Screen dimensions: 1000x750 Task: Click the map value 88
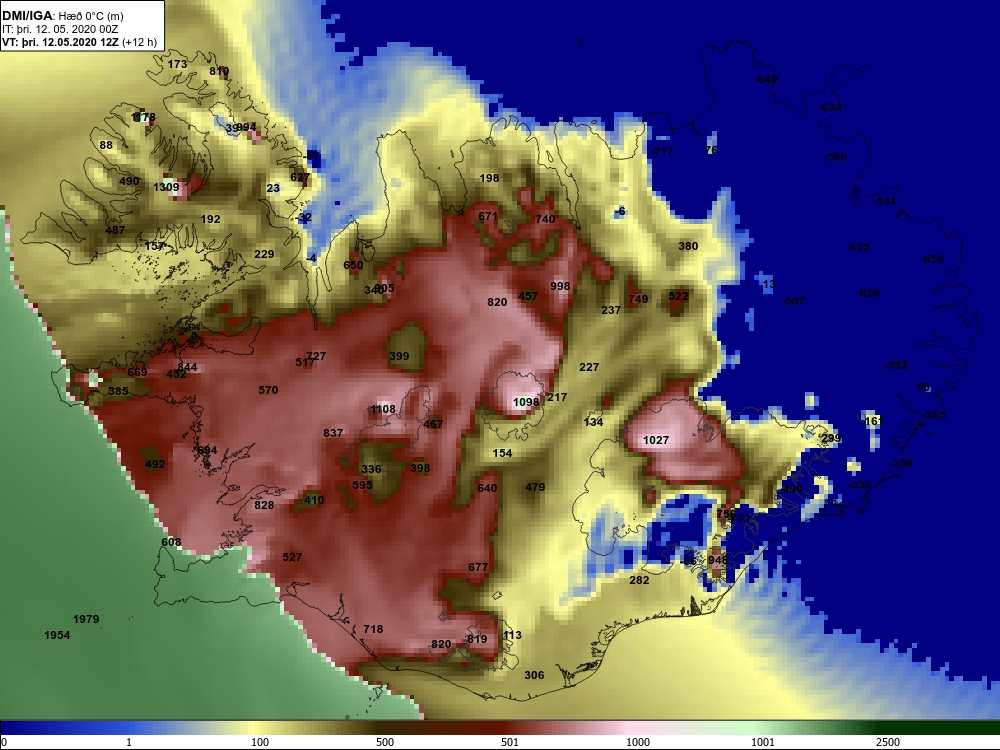(x=106, y=145)
